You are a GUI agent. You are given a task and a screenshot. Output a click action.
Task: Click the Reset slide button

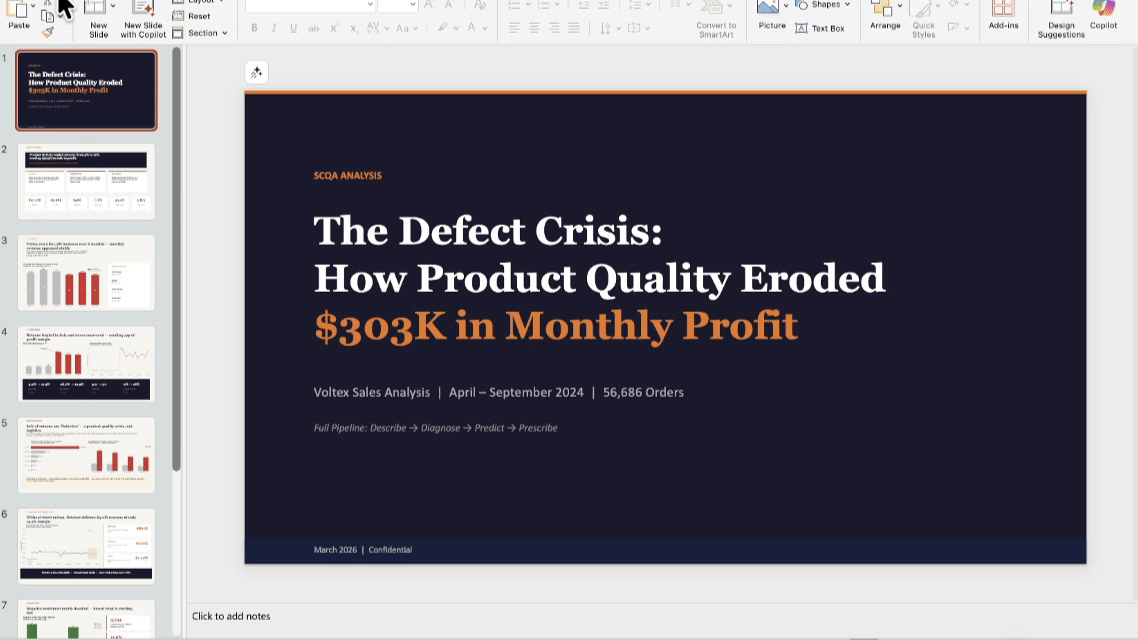tap(192, 16)
